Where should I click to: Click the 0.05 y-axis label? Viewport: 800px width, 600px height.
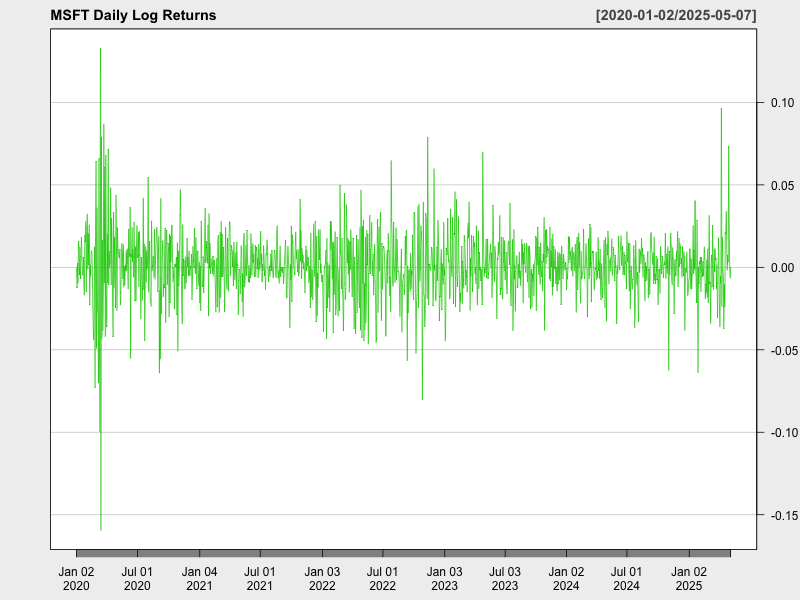[782, 185]
